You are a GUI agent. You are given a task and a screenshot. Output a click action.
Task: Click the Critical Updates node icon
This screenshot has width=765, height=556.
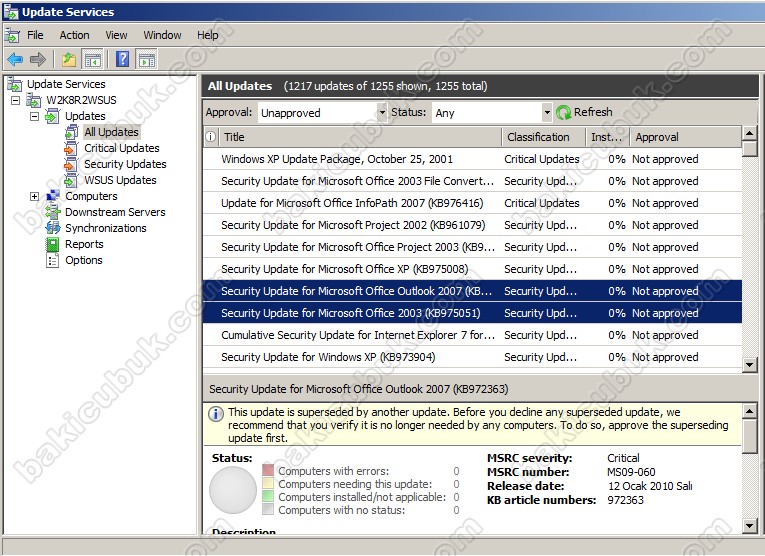[x=71, y=148]
